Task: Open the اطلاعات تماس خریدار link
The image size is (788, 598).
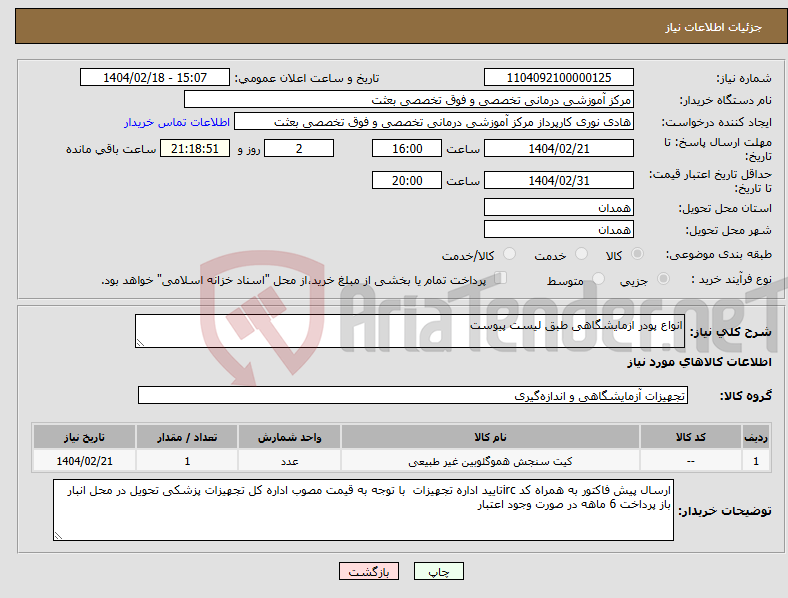Action: [x=177, y=122]
